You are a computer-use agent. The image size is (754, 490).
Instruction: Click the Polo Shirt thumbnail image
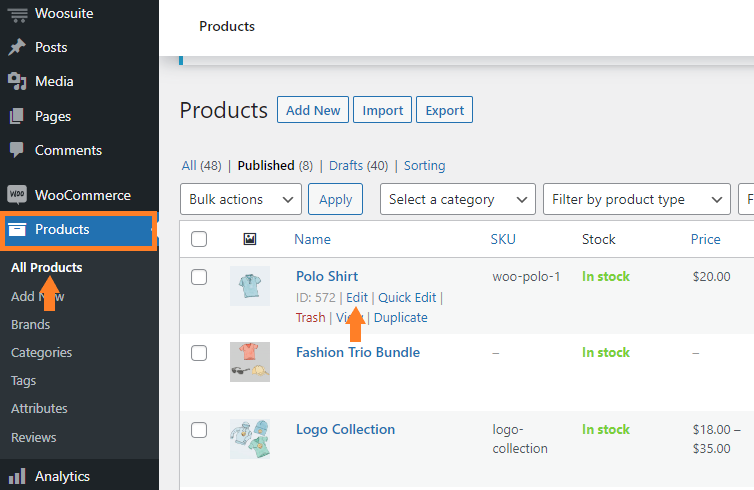coord(250,286)
